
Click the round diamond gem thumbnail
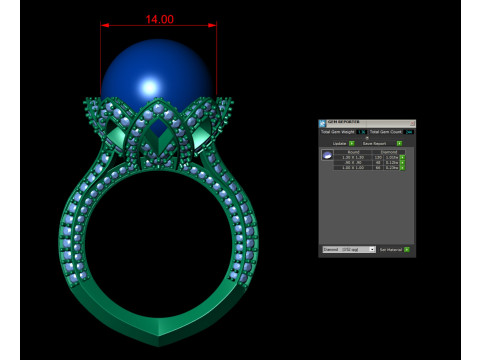tap(327, 155)
